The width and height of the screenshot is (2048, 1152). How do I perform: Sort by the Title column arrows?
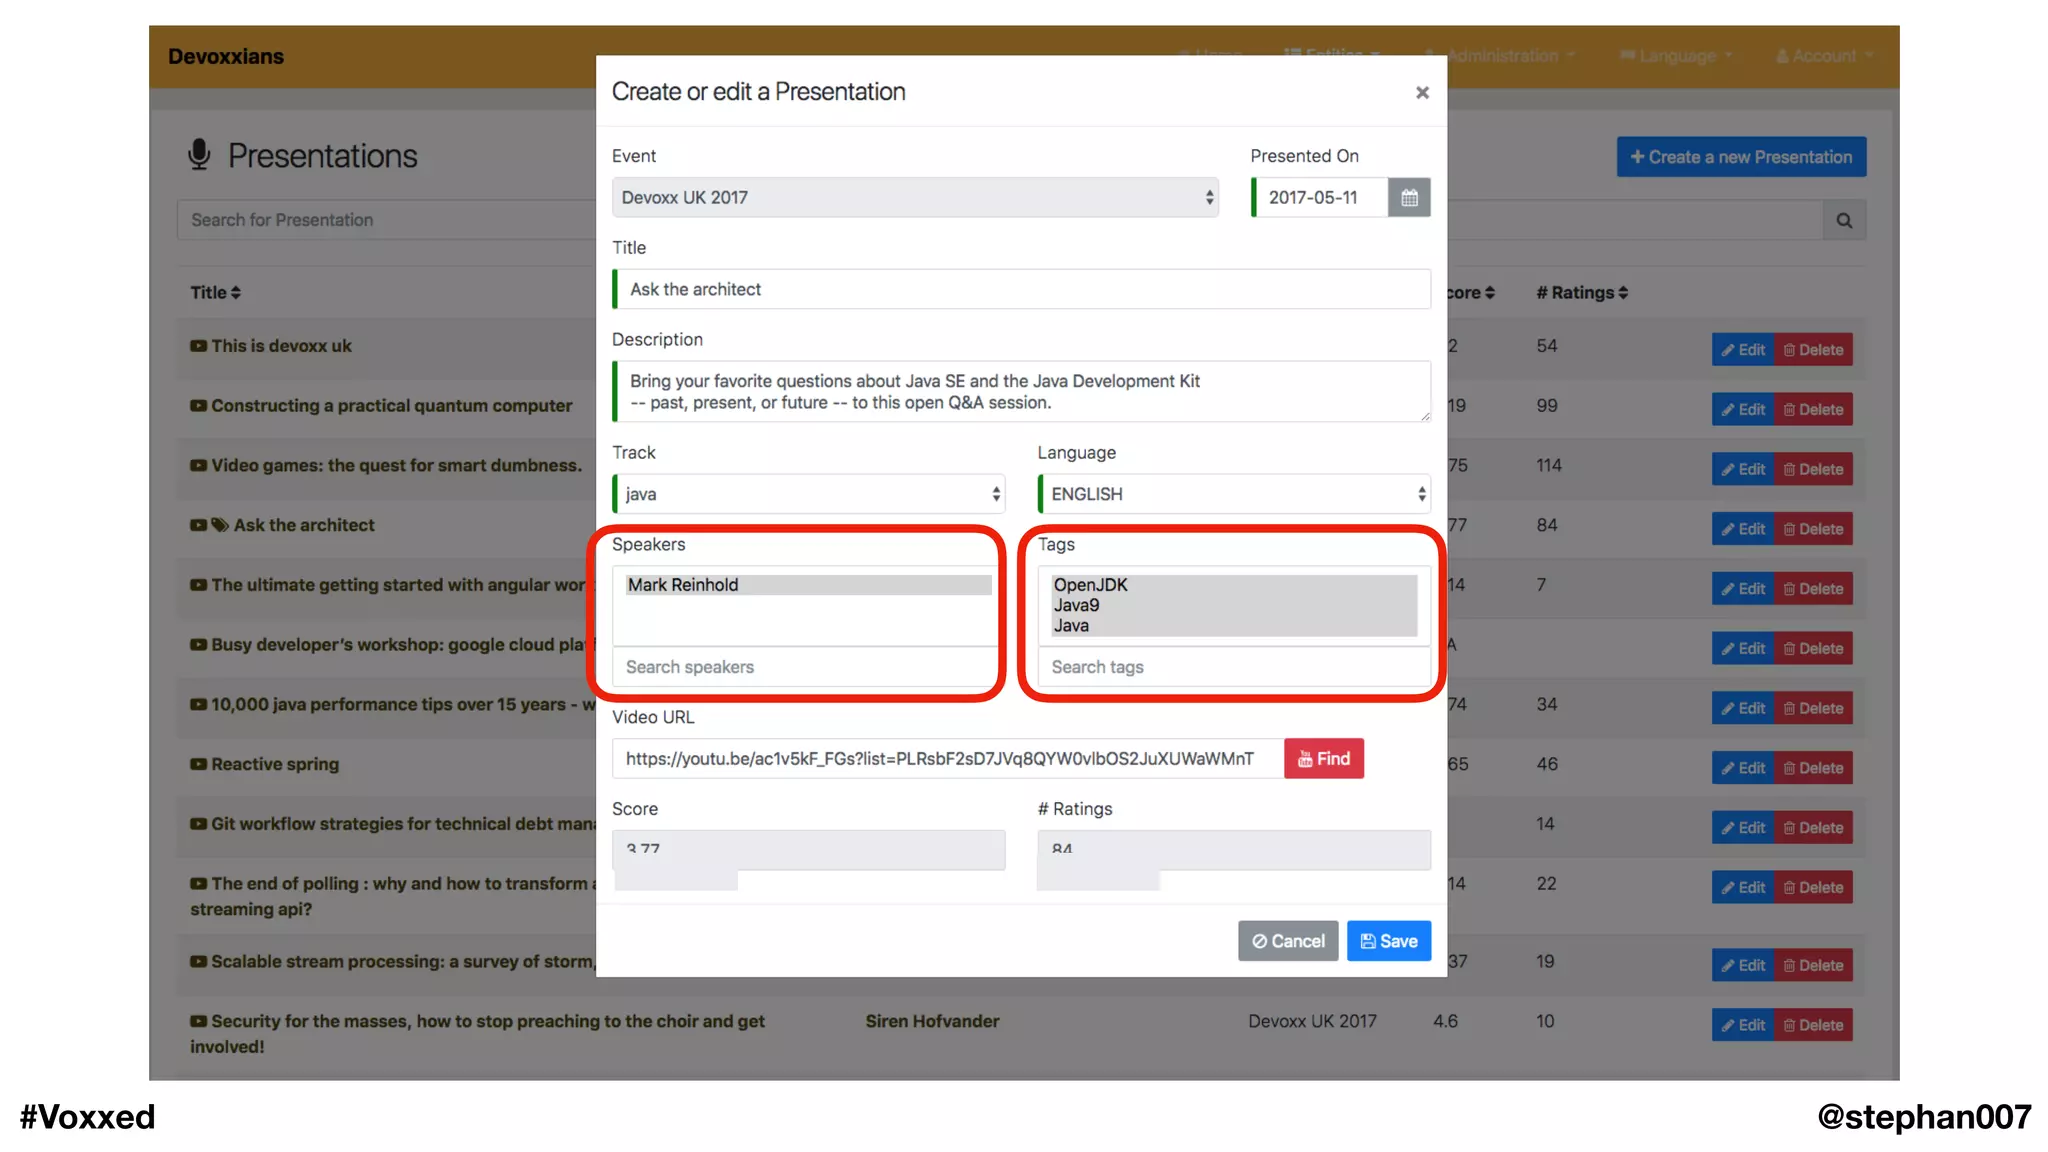(x=236, y=293)
